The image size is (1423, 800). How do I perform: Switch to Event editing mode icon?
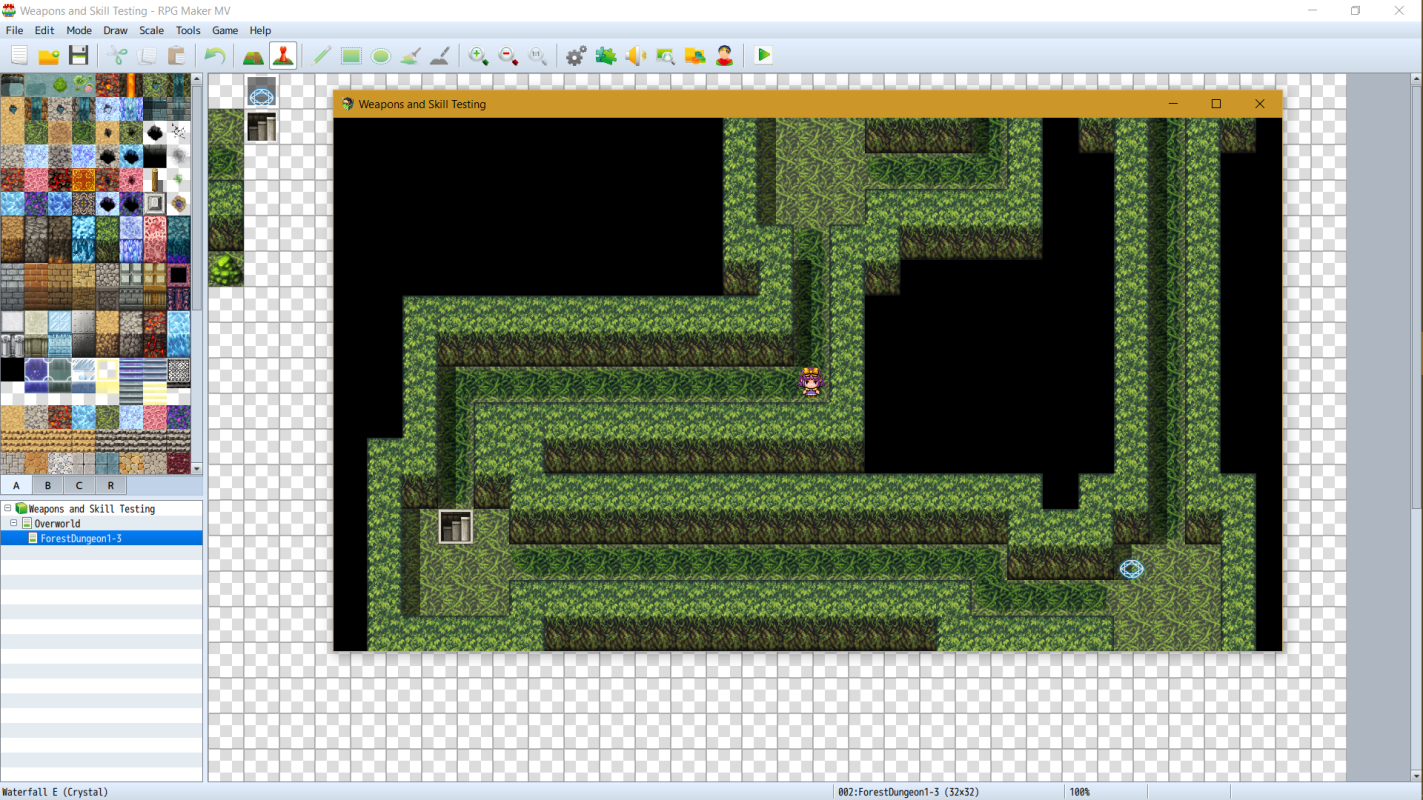click(283, 56)
